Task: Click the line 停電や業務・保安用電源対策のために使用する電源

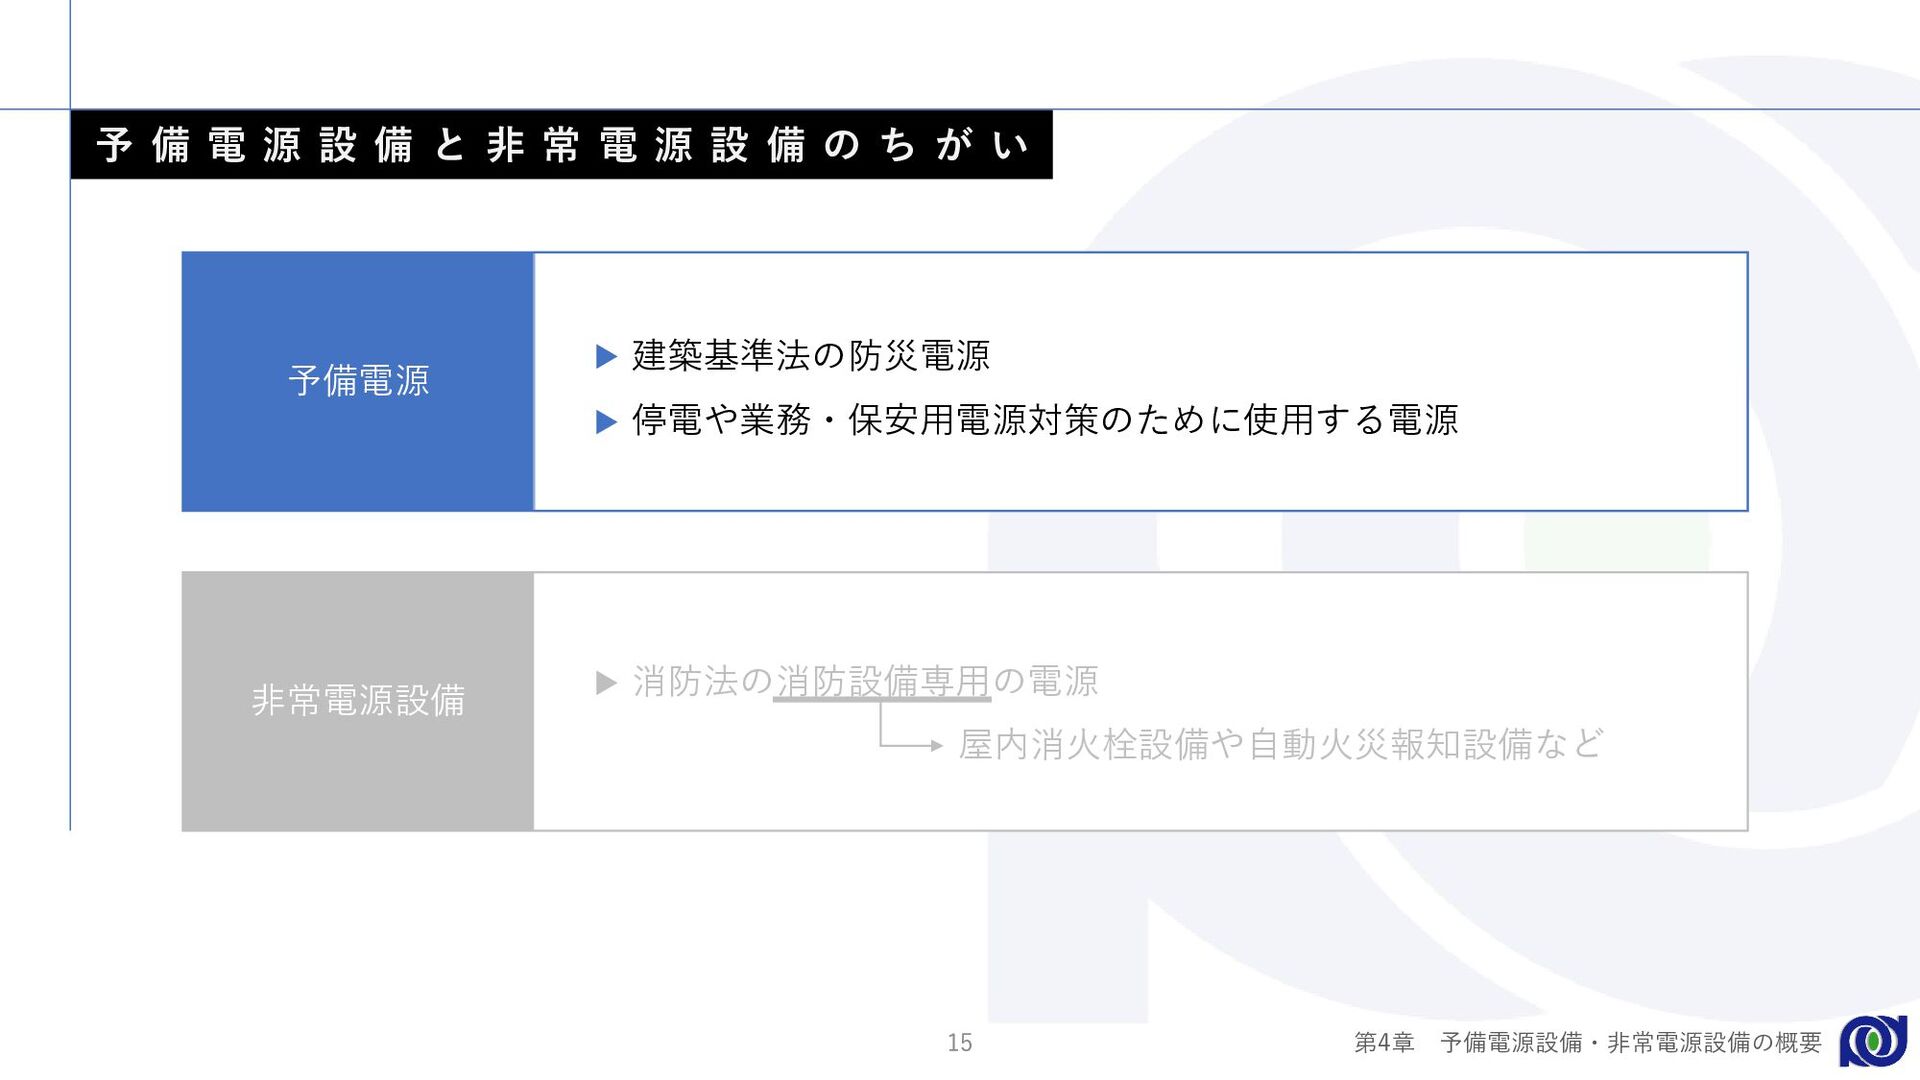Action: (1045, 420)
